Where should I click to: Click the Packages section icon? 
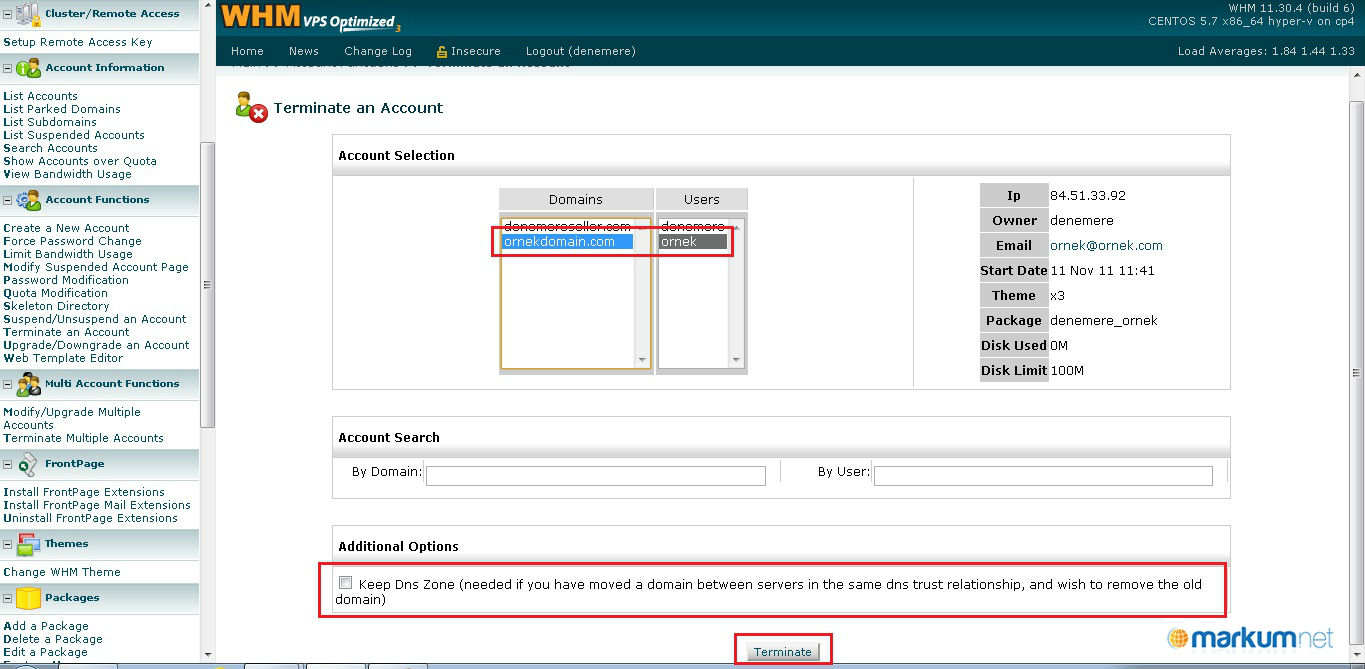coord(28,598)
